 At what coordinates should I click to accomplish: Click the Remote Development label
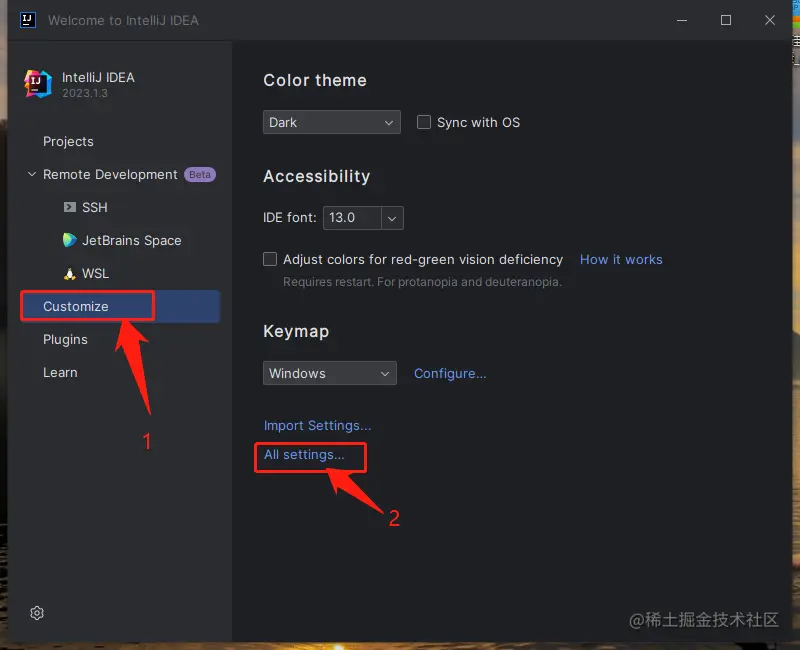110,174
